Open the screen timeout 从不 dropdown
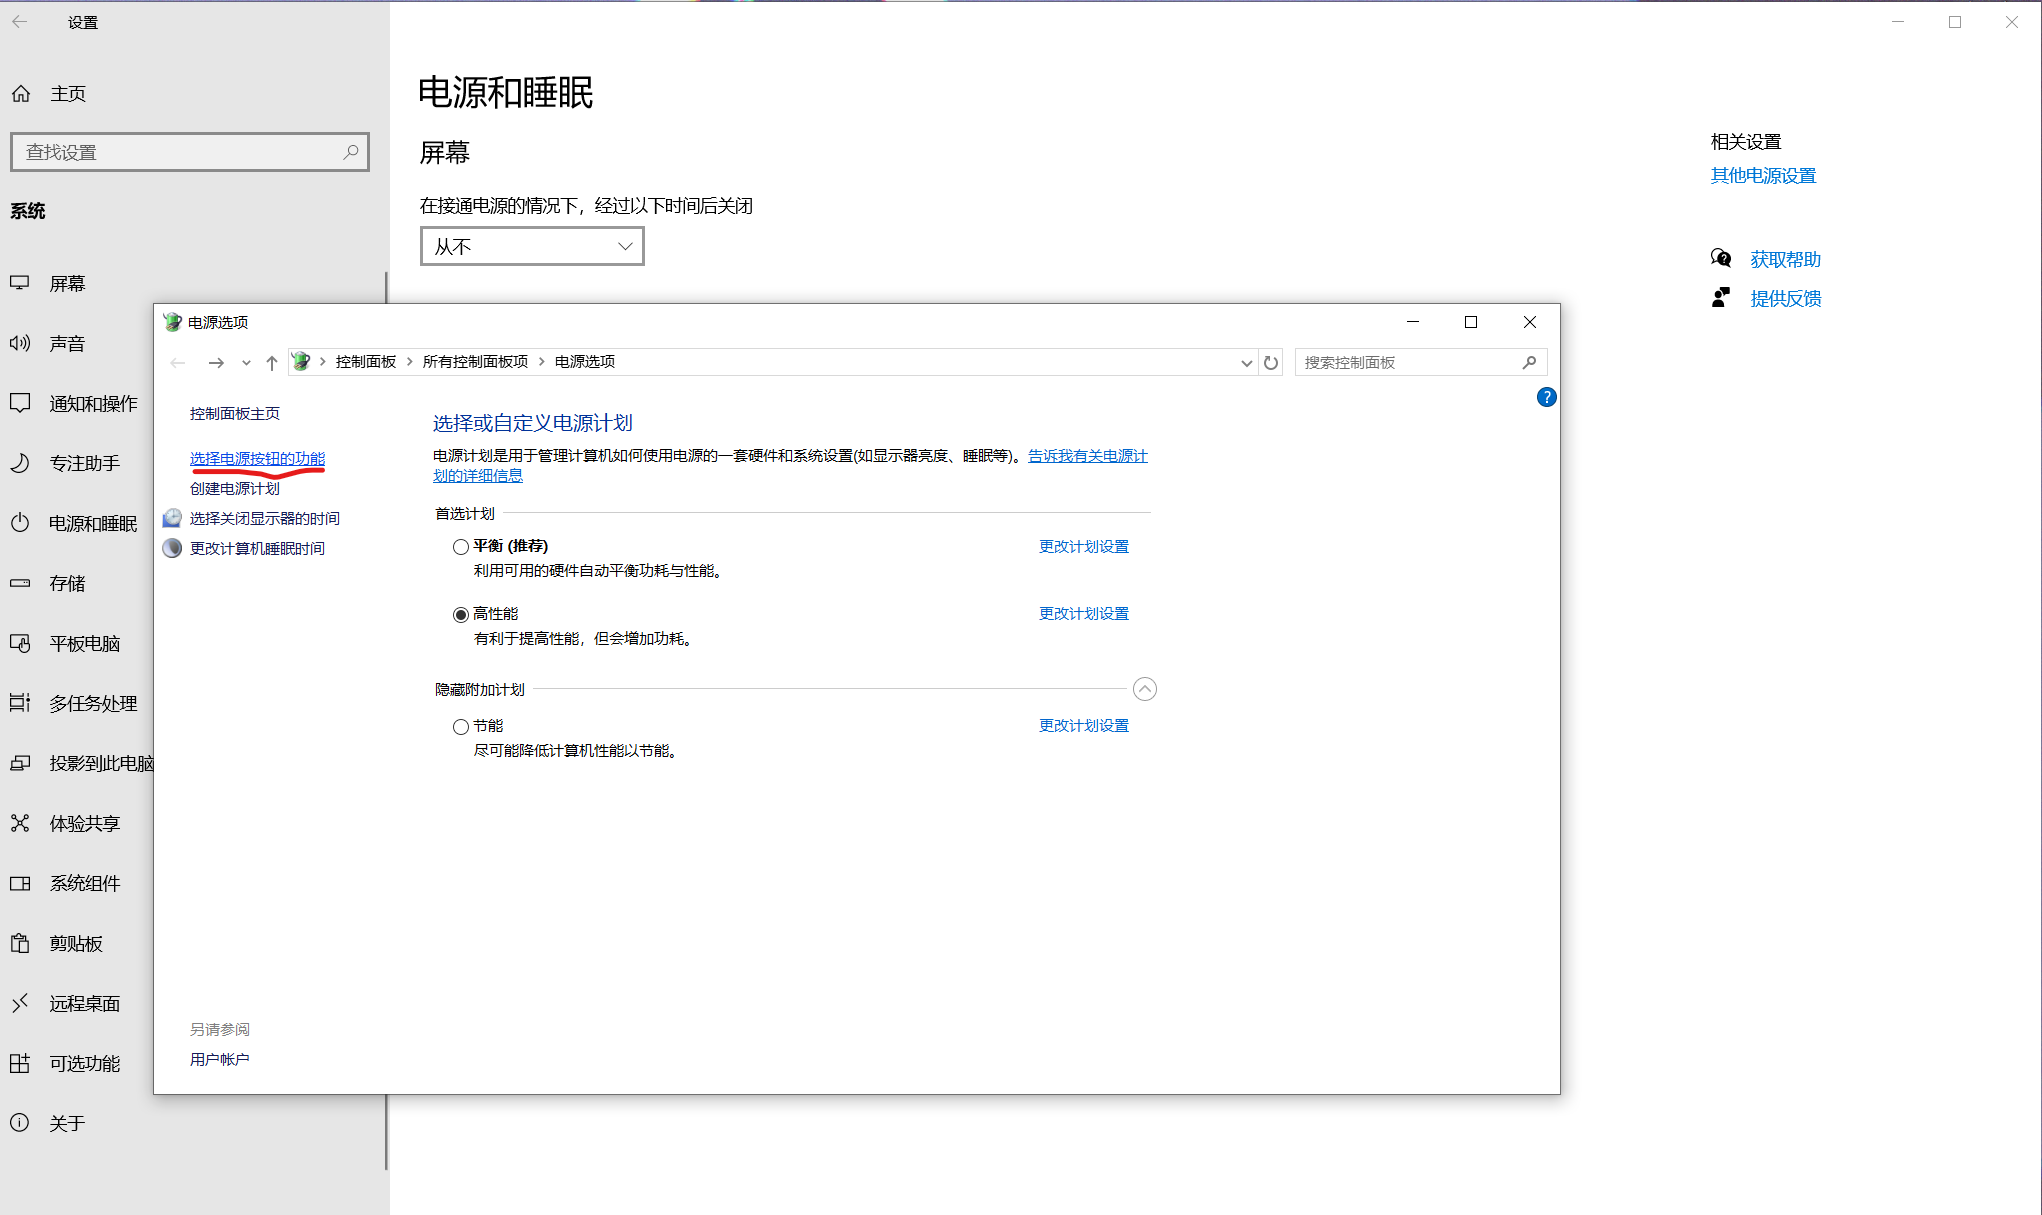Viewport: 2042px width, 1215px height. pyautogui.click(x=532, y=246)
